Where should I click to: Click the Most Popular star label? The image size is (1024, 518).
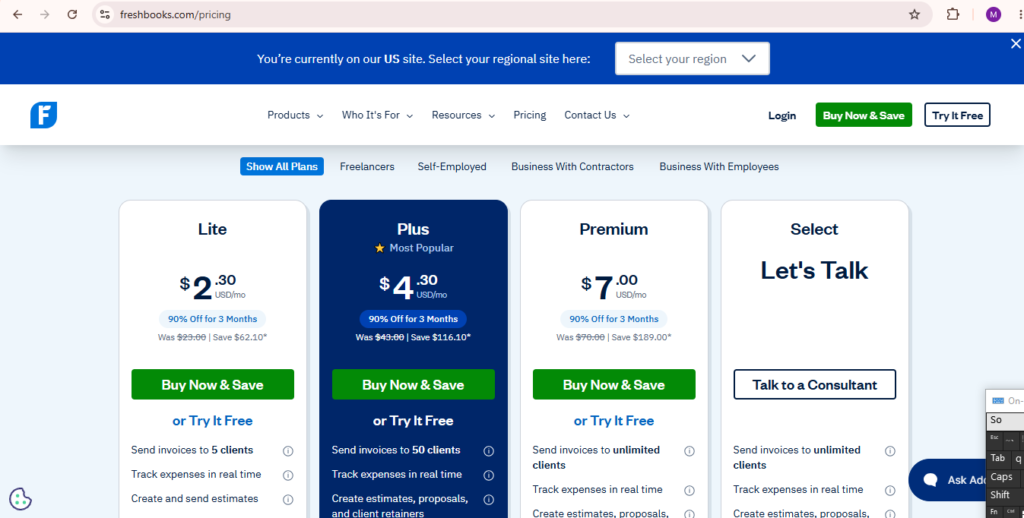413,248
